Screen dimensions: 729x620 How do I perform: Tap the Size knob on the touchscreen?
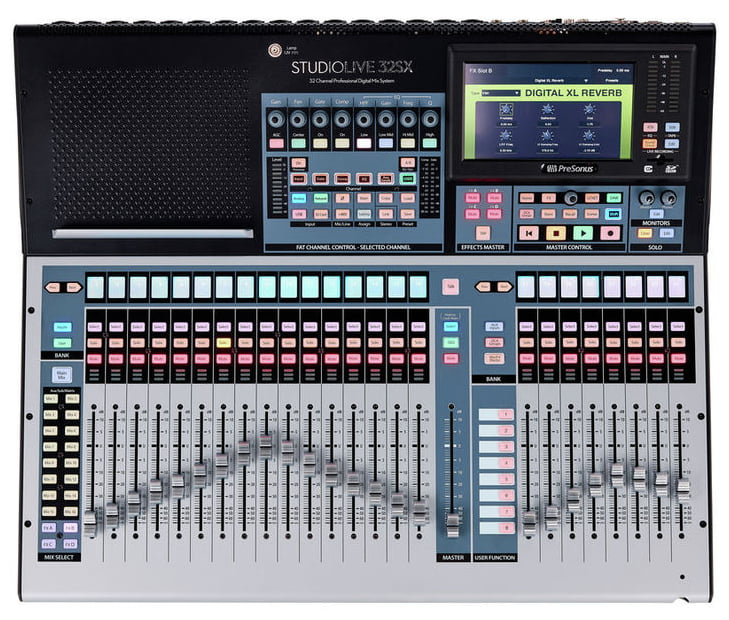click(x=590, y=110)
